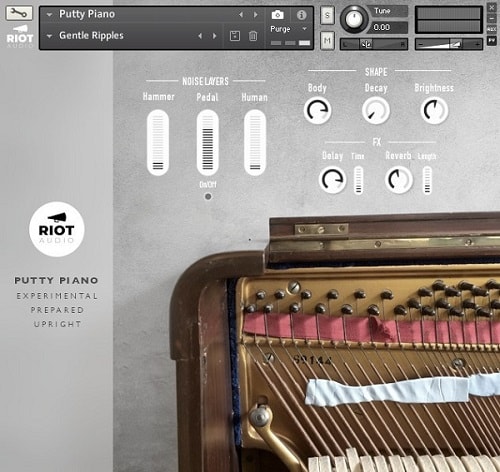
Task: Toggle the Mute M button
Action: [x=327, y=41]
